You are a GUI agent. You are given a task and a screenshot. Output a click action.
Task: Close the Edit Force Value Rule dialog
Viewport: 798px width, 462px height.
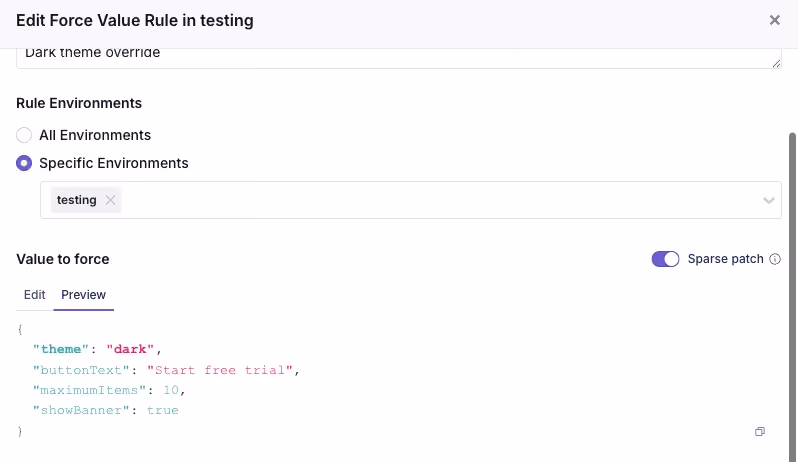tap(775, 20)
